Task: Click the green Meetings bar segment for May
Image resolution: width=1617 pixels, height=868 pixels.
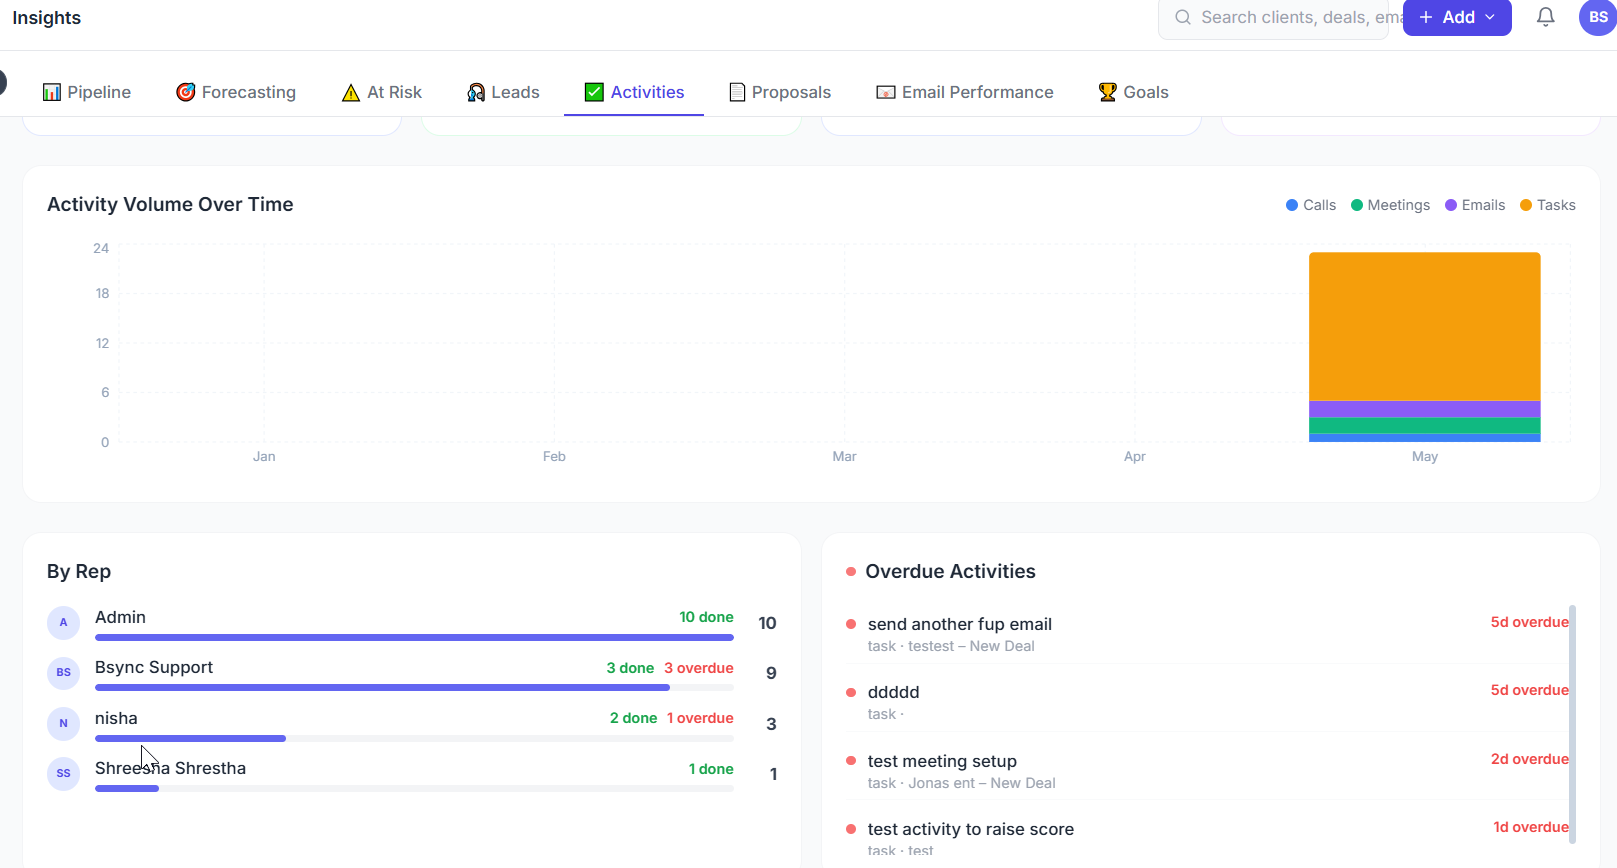Action: tap(1424, 426)
